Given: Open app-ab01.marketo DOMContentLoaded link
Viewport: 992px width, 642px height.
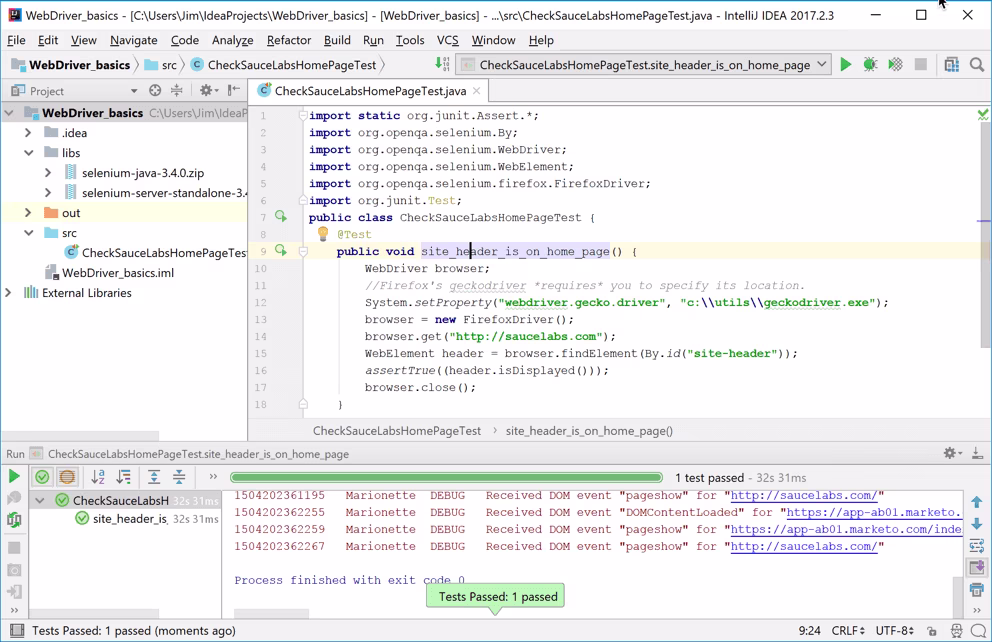Looking at the screenshot, I should point(873,512).
